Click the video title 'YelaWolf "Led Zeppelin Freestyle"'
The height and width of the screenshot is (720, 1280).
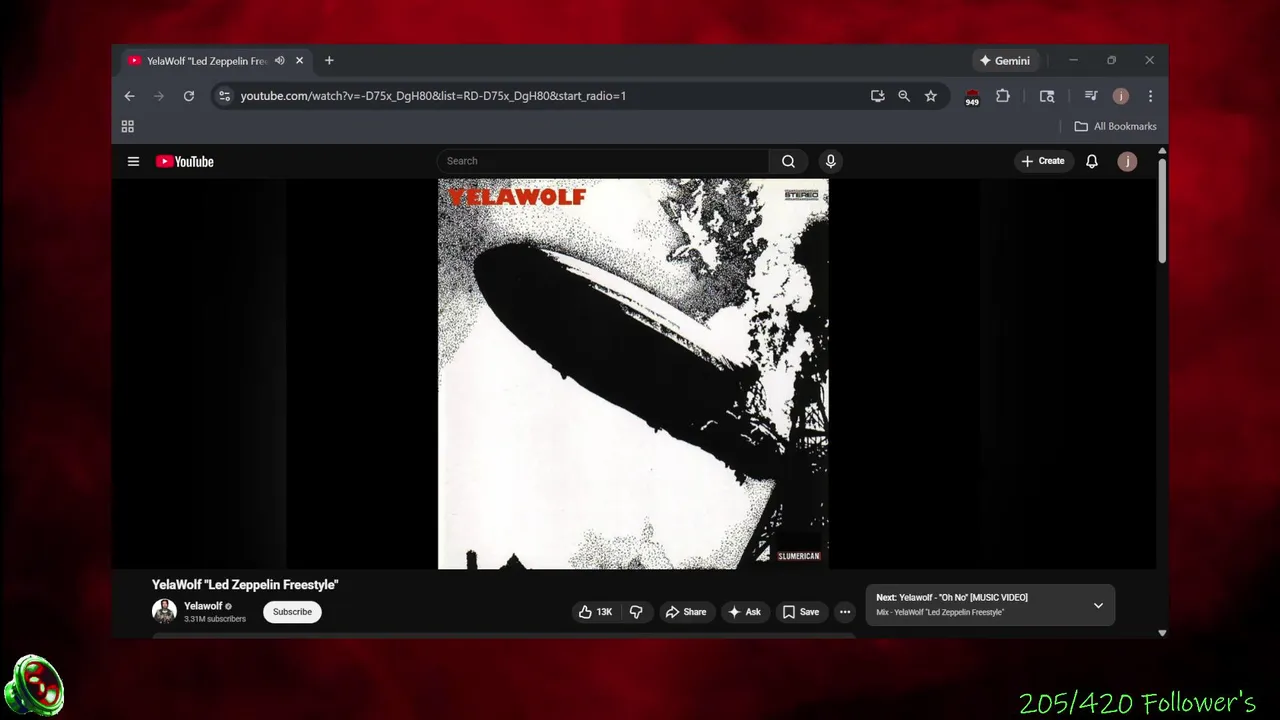pyautogui.click(x=245, y=585)
